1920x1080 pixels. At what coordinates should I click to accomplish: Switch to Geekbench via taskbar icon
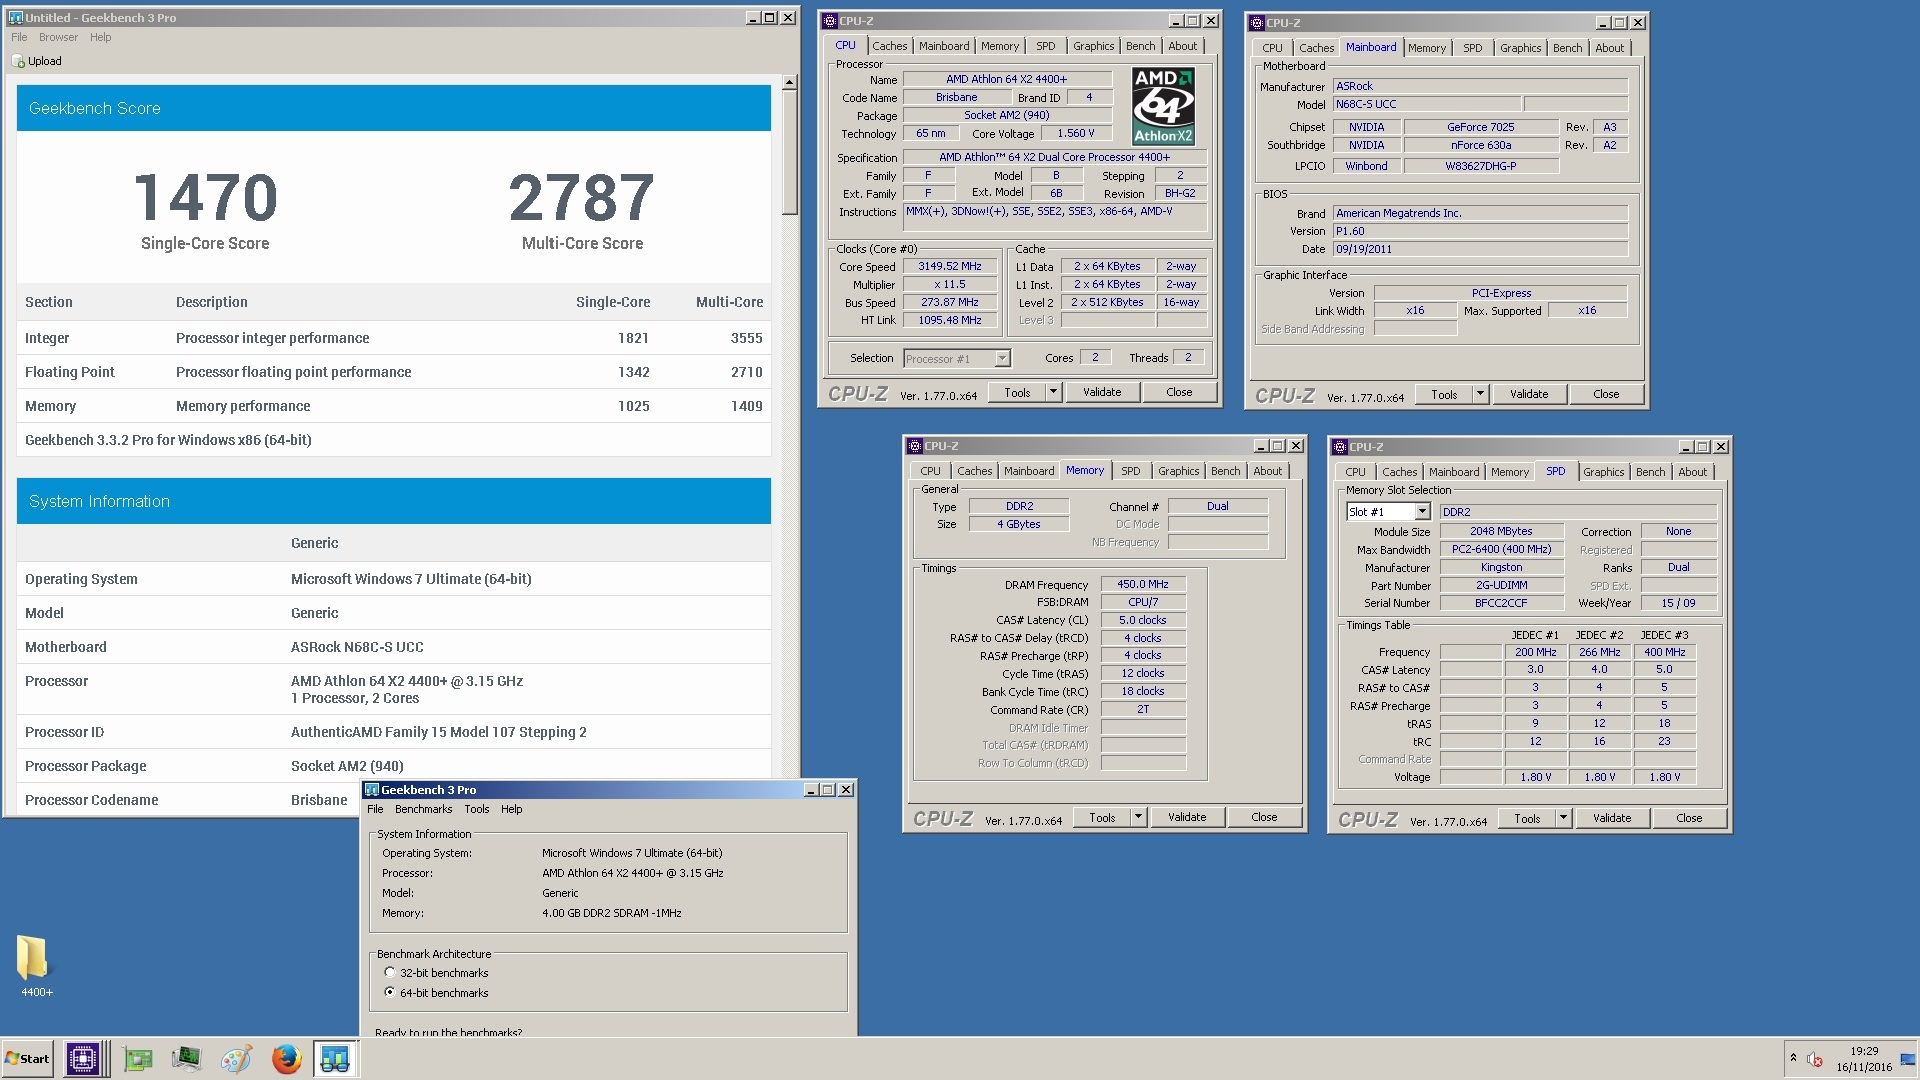point(335,1059)
